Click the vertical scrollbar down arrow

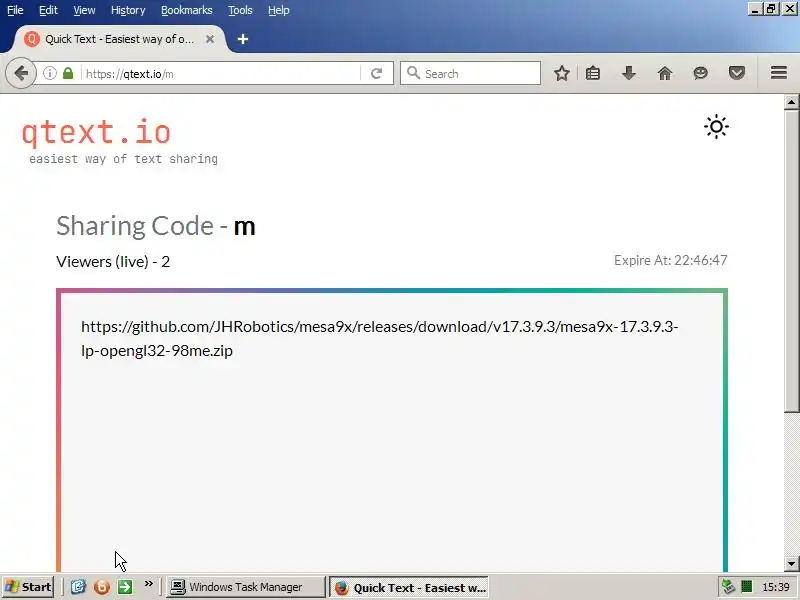791,564
